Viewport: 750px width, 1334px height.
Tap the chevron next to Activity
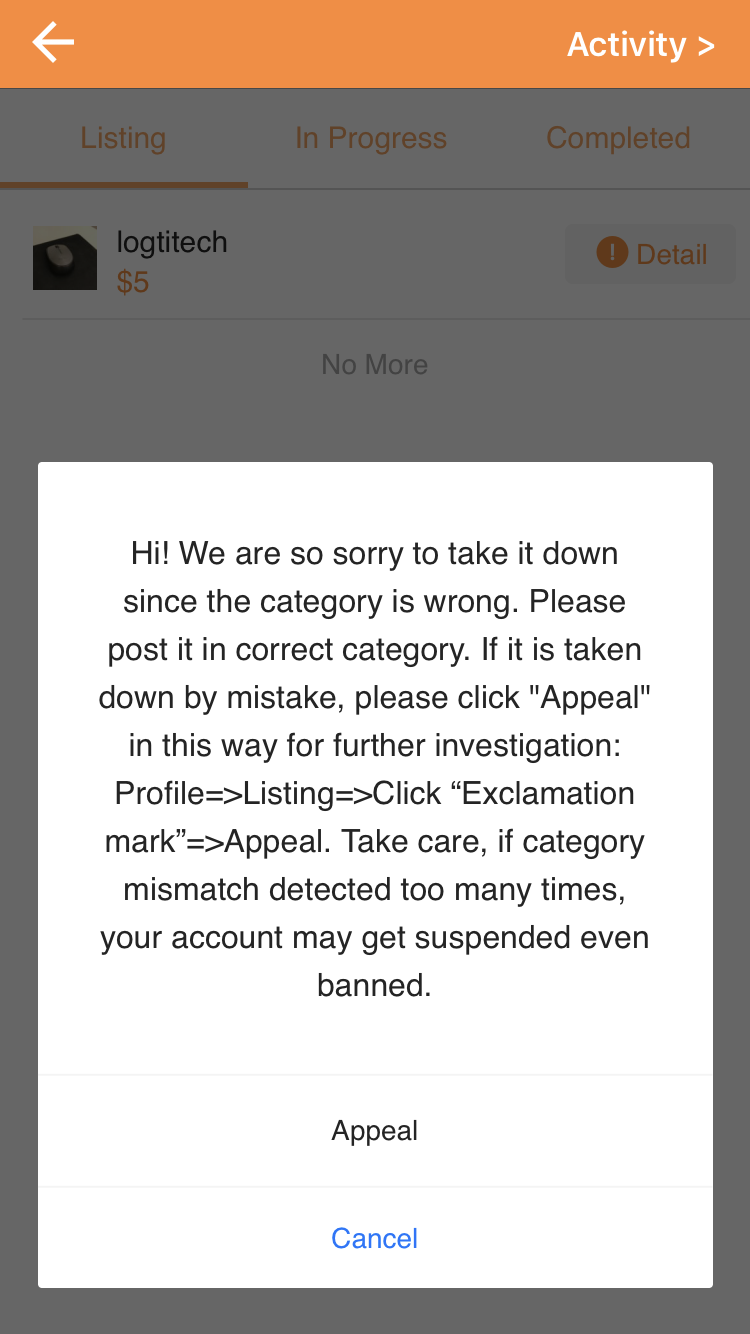pos(706,46)
